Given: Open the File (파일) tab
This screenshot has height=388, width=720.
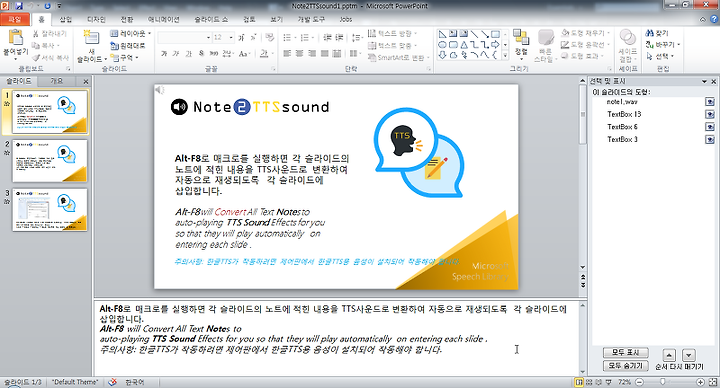Looking at the screenshot, I should point(15,19).
